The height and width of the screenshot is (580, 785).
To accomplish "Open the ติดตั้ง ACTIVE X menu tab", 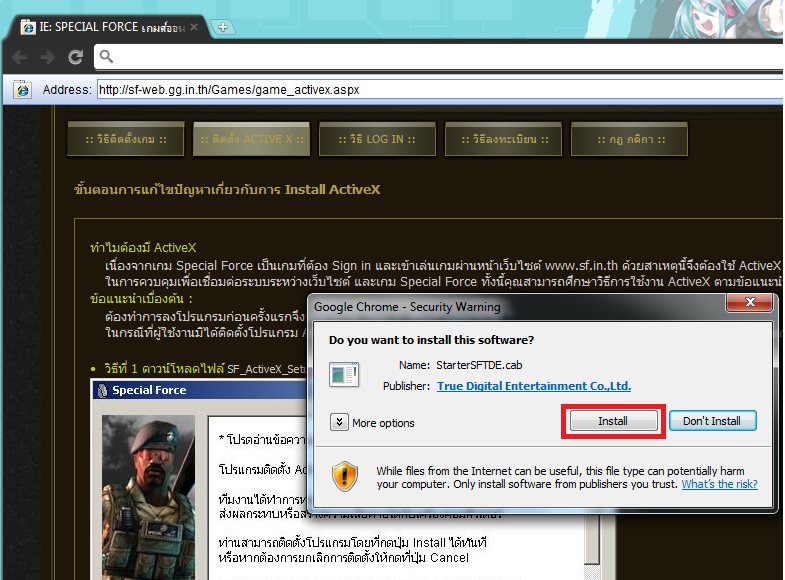I will (252, 139).
